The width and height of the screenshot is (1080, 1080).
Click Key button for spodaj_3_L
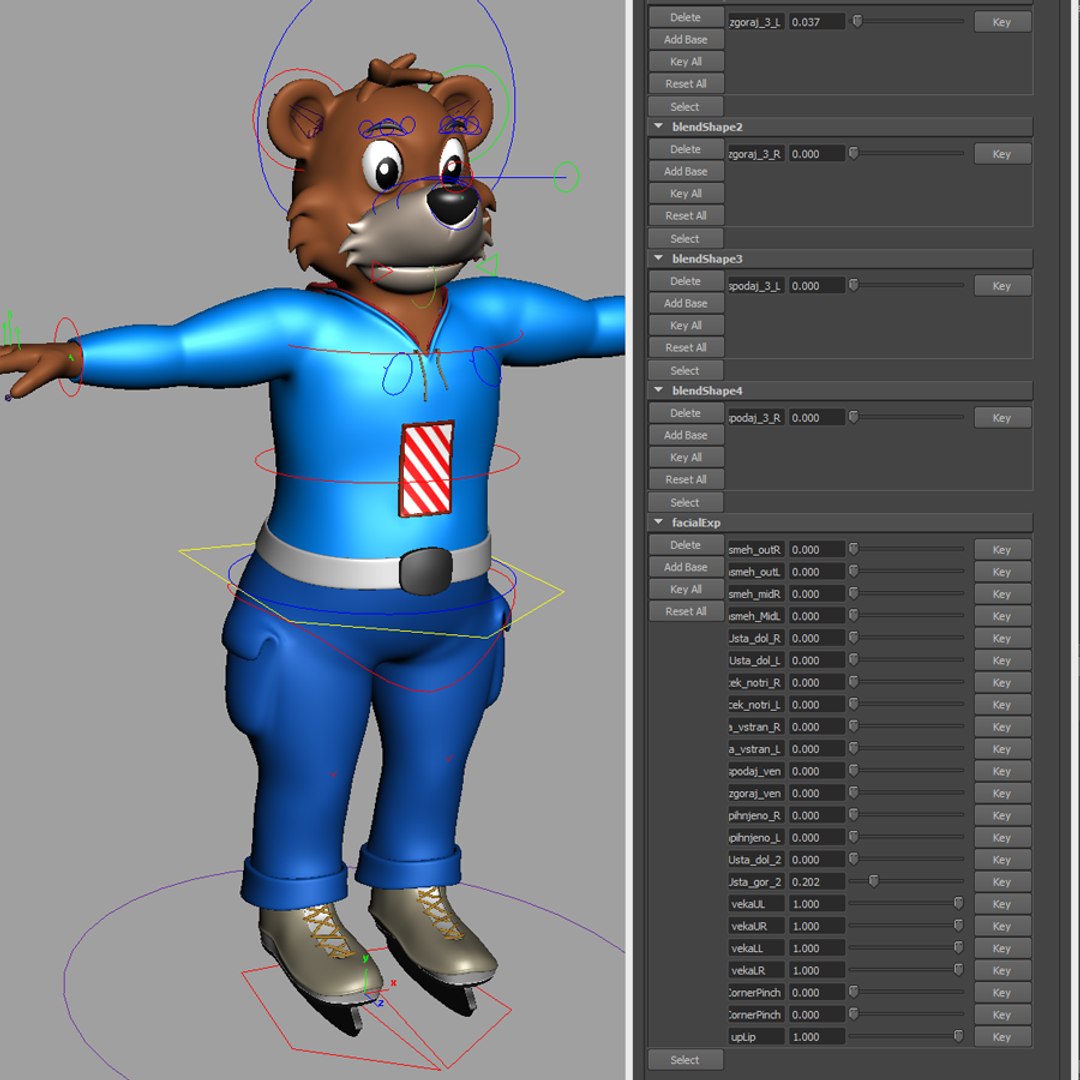pos(1002,286)
